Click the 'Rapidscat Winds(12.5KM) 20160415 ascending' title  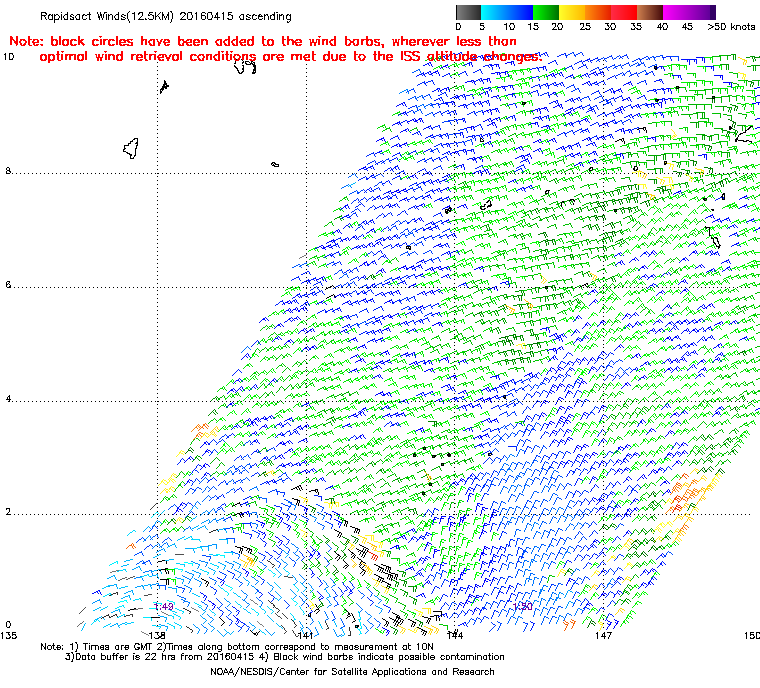tap(166, 16)
